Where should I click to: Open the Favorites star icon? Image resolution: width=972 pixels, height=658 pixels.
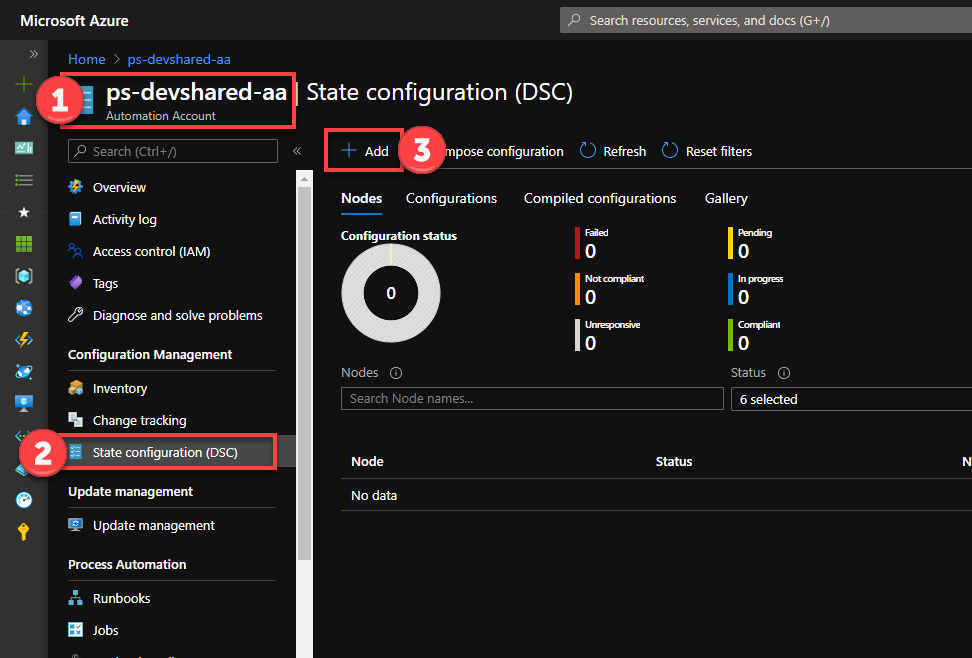[x=24, y=212]
